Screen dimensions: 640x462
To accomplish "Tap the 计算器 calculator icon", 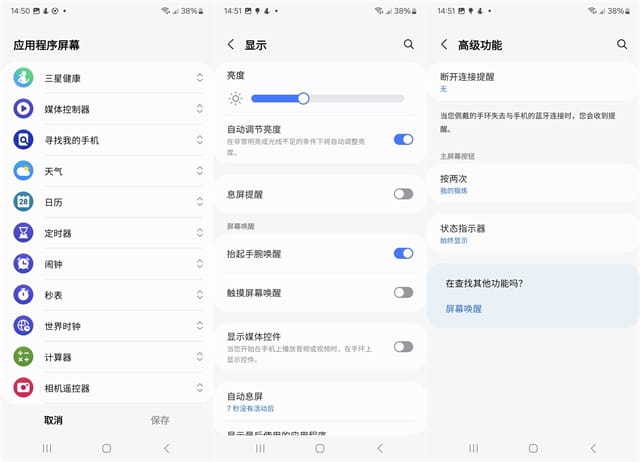I will 24,357.
